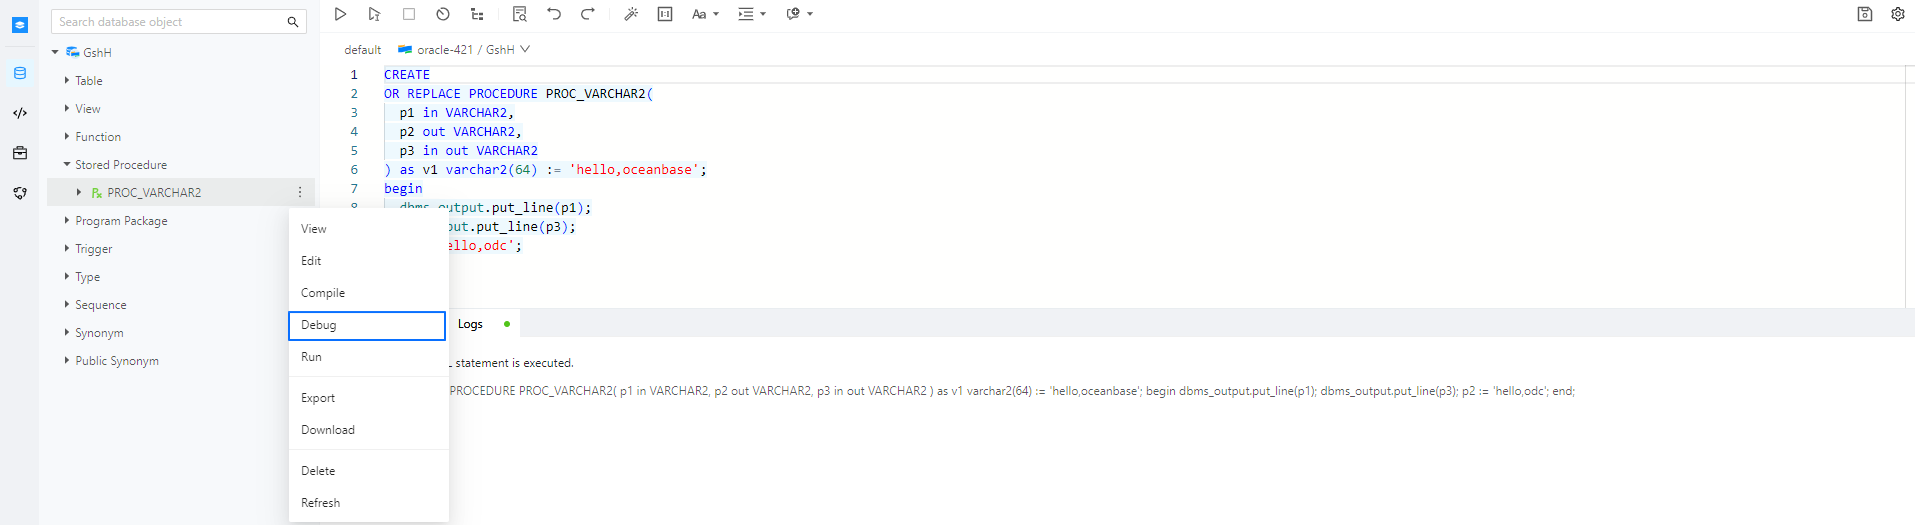This screenshot has width=1915, height=525.
Task: Click the three-dot menu beside PROC_VARCHAR2
Action: point(300,192)
